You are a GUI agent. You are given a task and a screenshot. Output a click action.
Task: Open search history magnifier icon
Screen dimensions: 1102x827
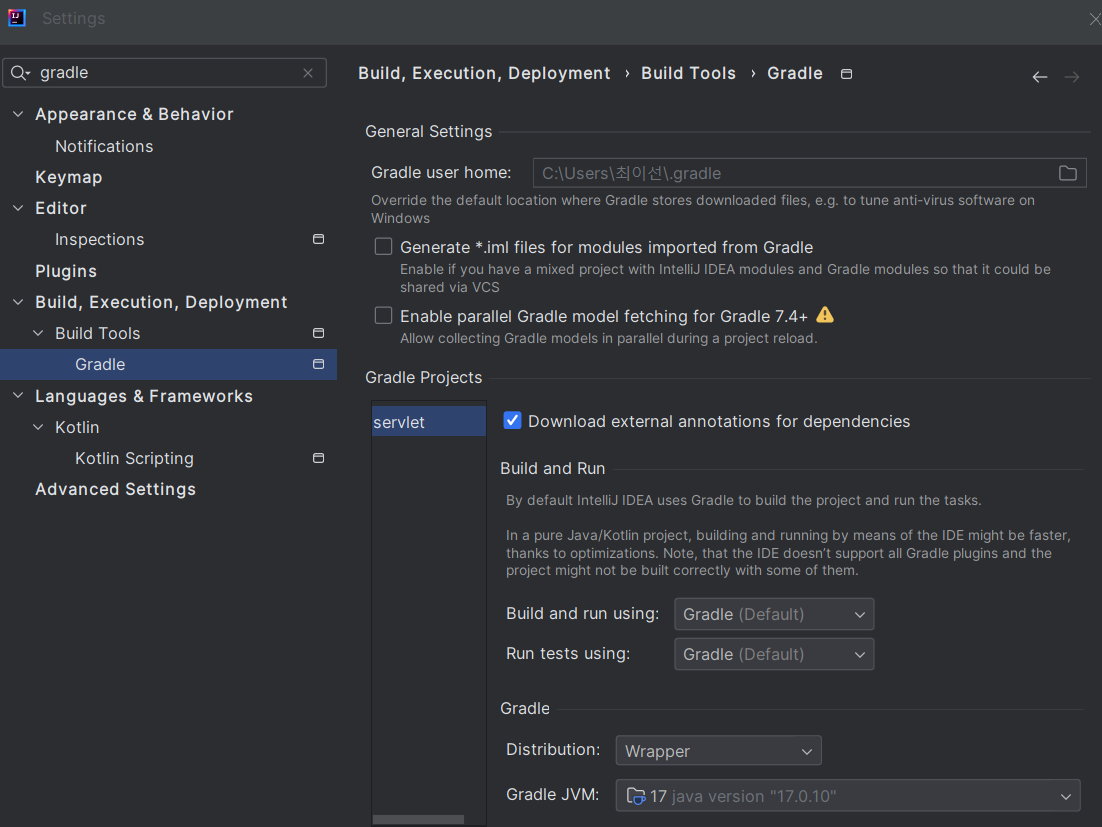[20, 73]
